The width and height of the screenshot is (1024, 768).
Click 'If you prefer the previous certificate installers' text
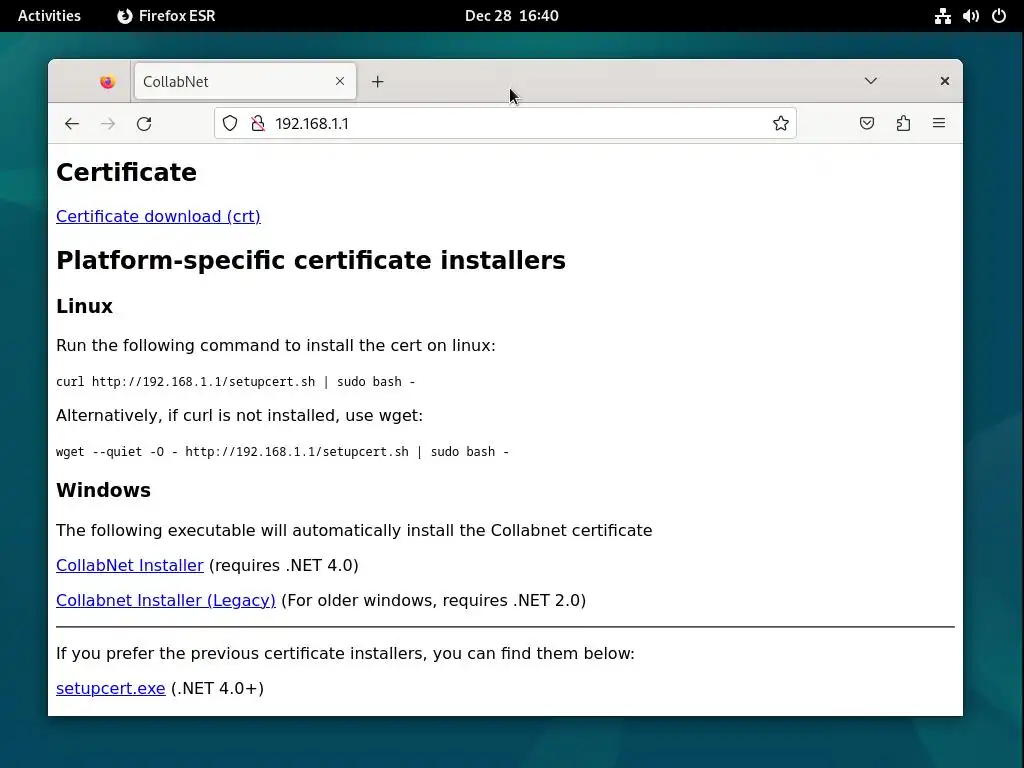345,654
